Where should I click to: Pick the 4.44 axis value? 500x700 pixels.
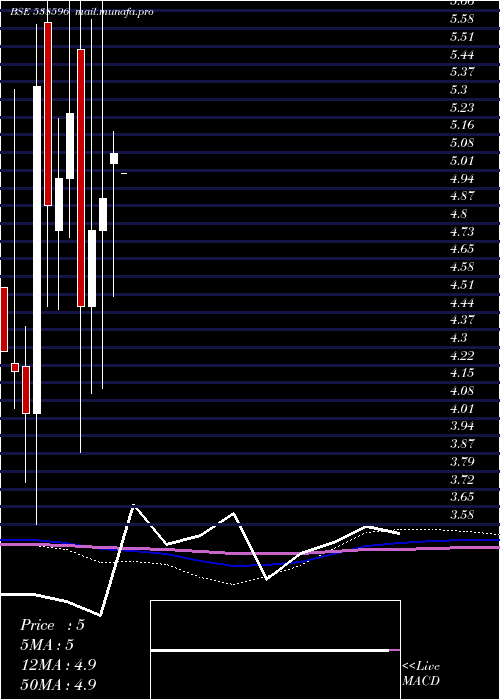point(462,303)
